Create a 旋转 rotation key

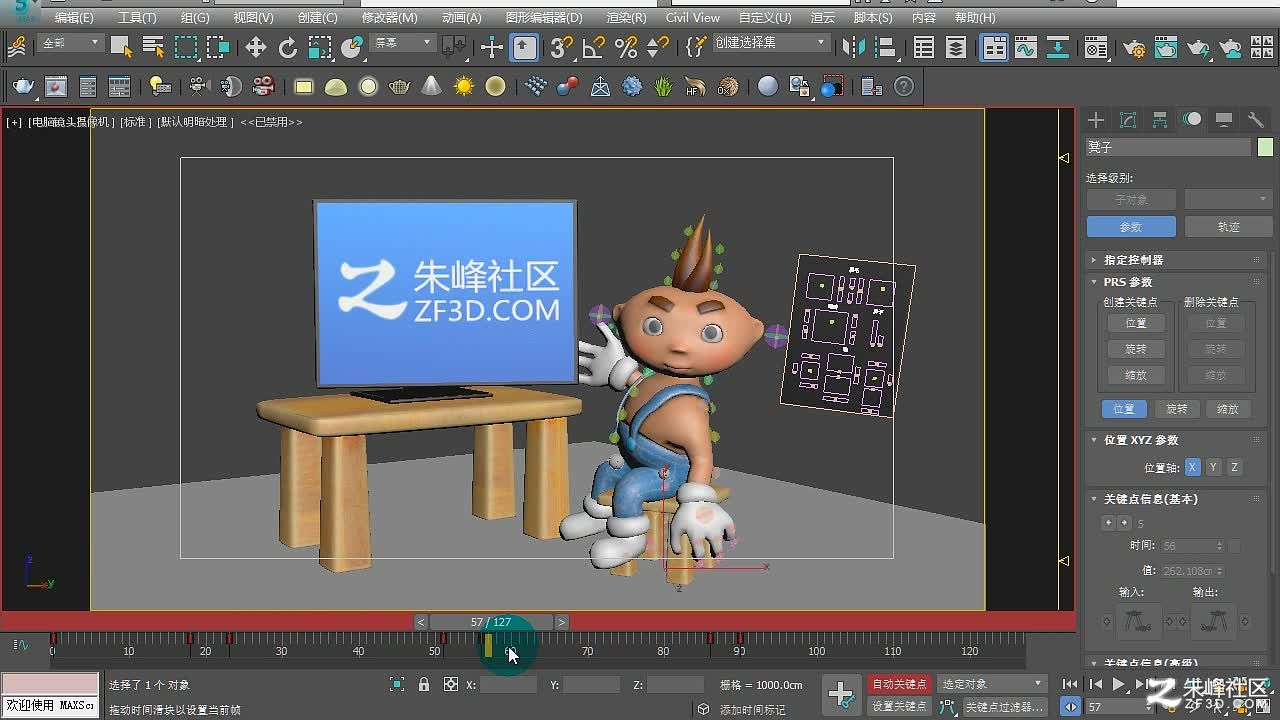[x=1136, y=349]
